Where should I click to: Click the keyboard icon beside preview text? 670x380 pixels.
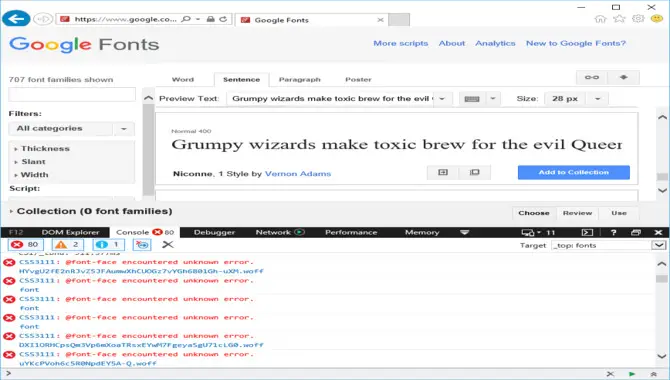point(472,99)
